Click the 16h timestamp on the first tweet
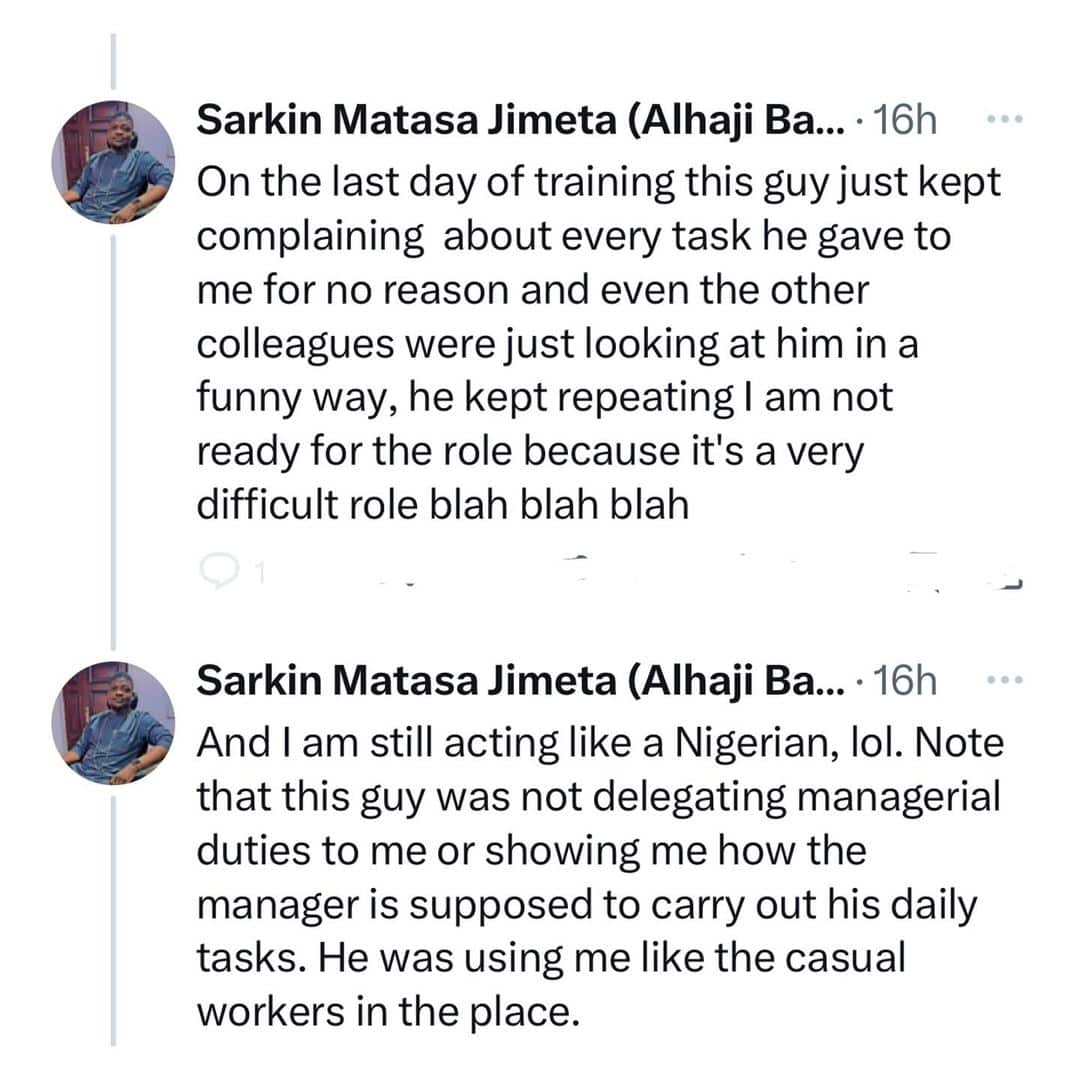The height and width of the screenshot is (1080, 1080). point(905,121)
